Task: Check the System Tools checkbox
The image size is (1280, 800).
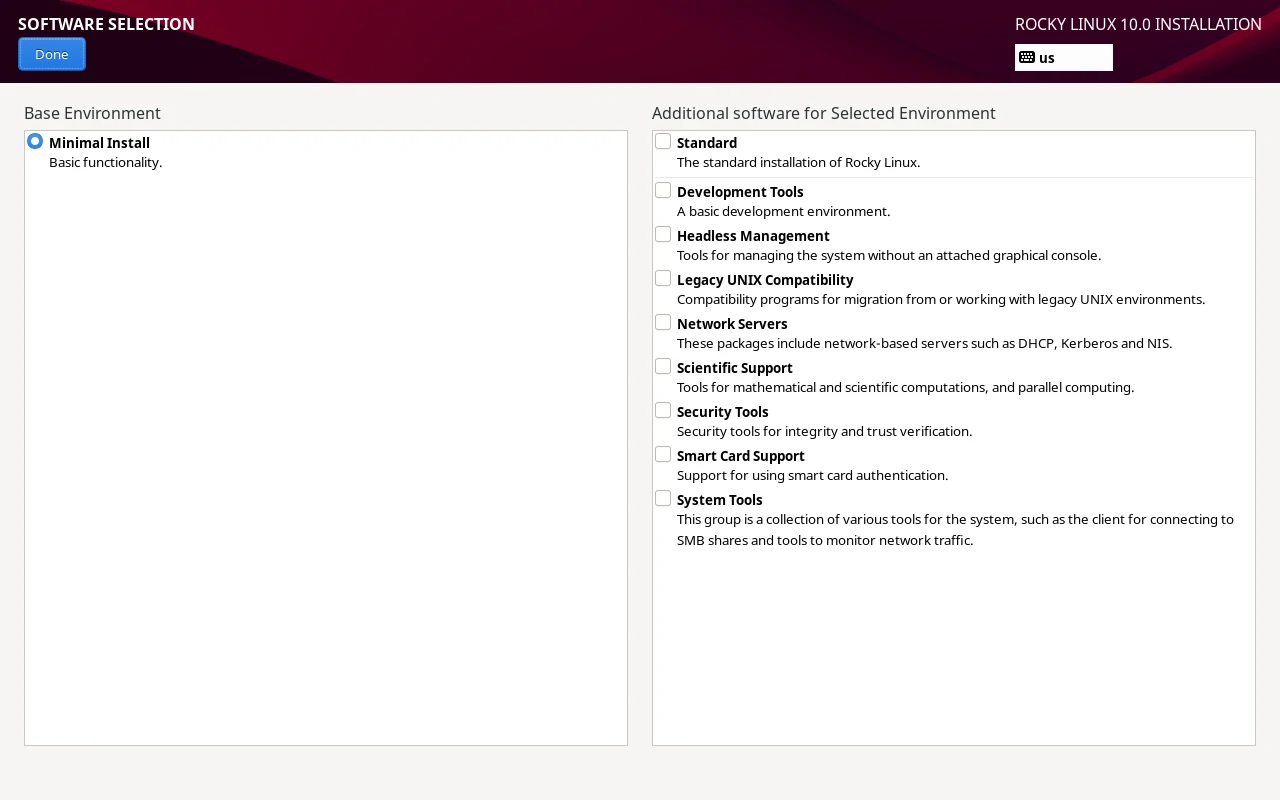Action: [x=663, y=498]
